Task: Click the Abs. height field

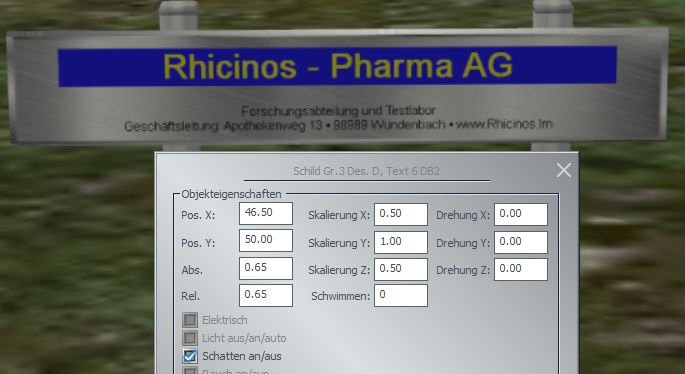Action: (266, 268)
